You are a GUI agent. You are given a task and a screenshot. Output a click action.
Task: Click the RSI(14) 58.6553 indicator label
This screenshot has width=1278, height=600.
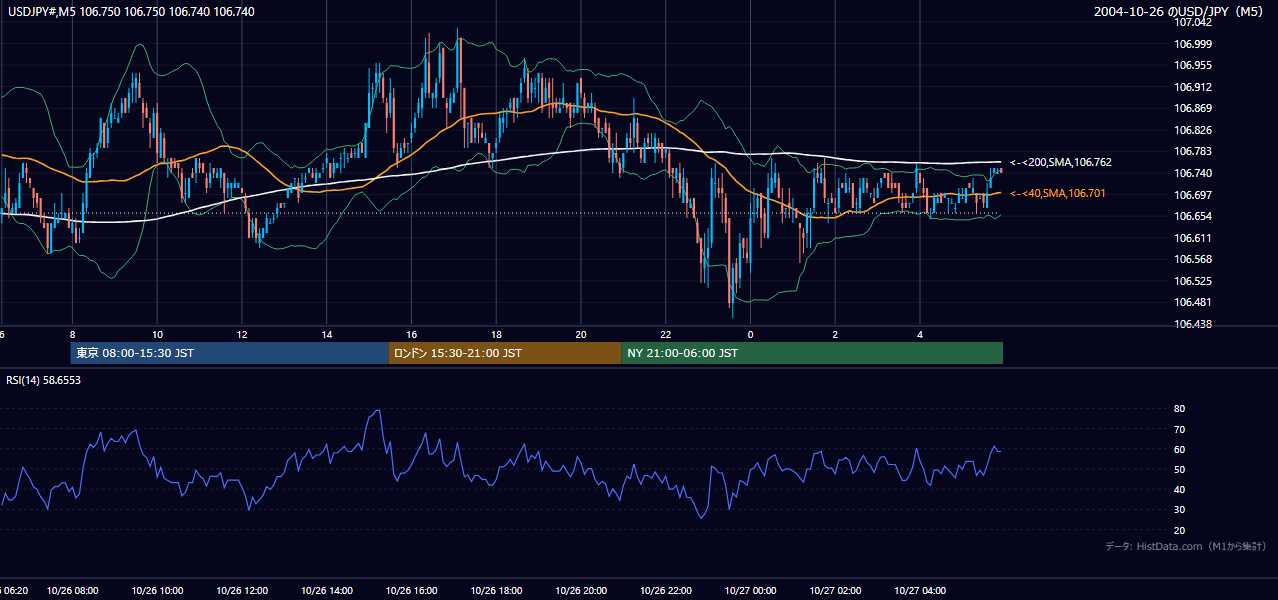pyautogui.click(x=44, y=380)
